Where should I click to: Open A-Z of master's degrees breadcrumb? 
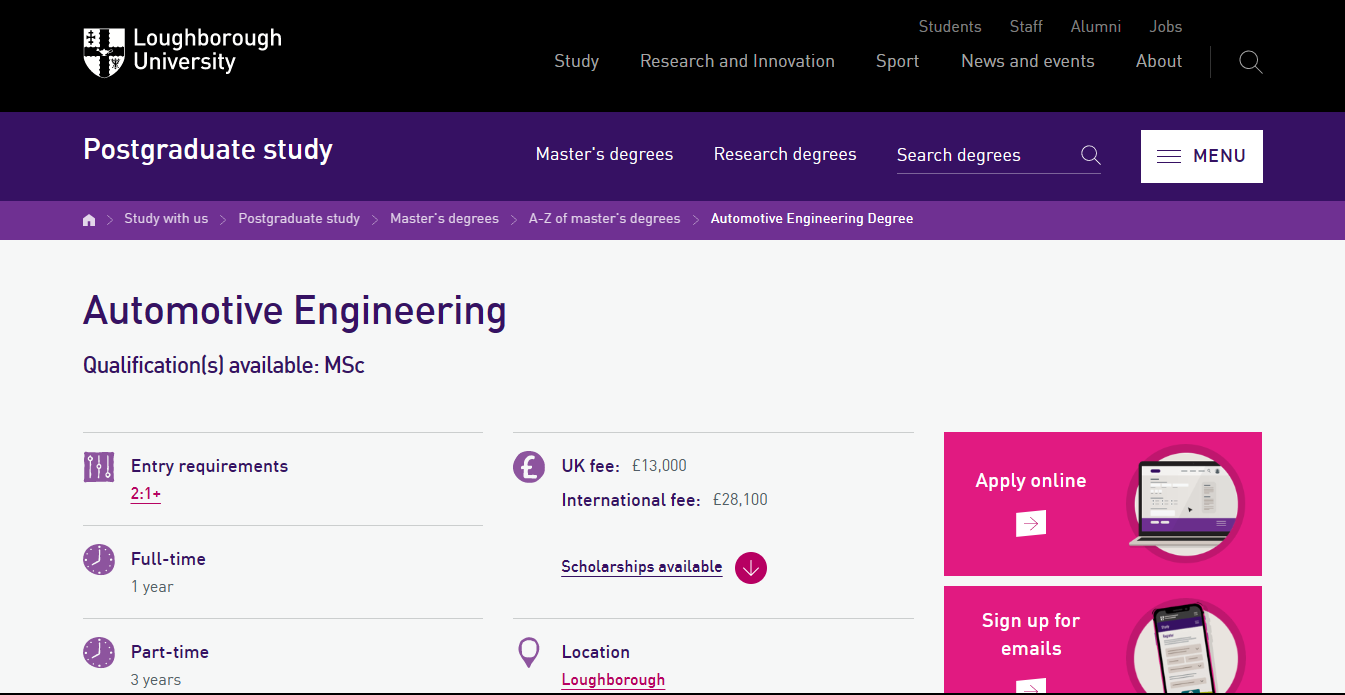coord(604,219)
